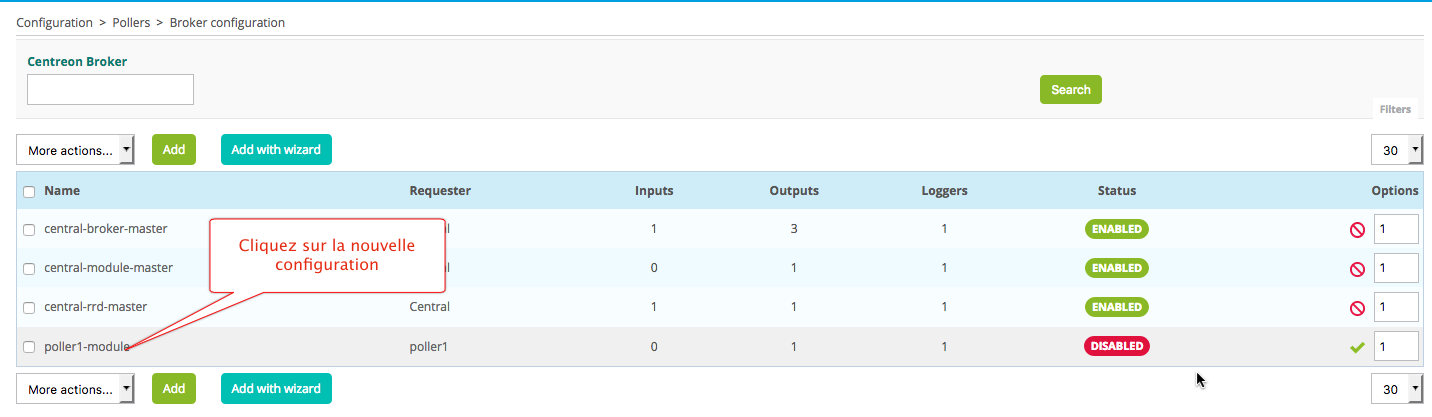Image resolution: width=1432 pixels, height=417 pixels.
Task: Disable central-broker-master using its red icon
Action: (1357, 230)
